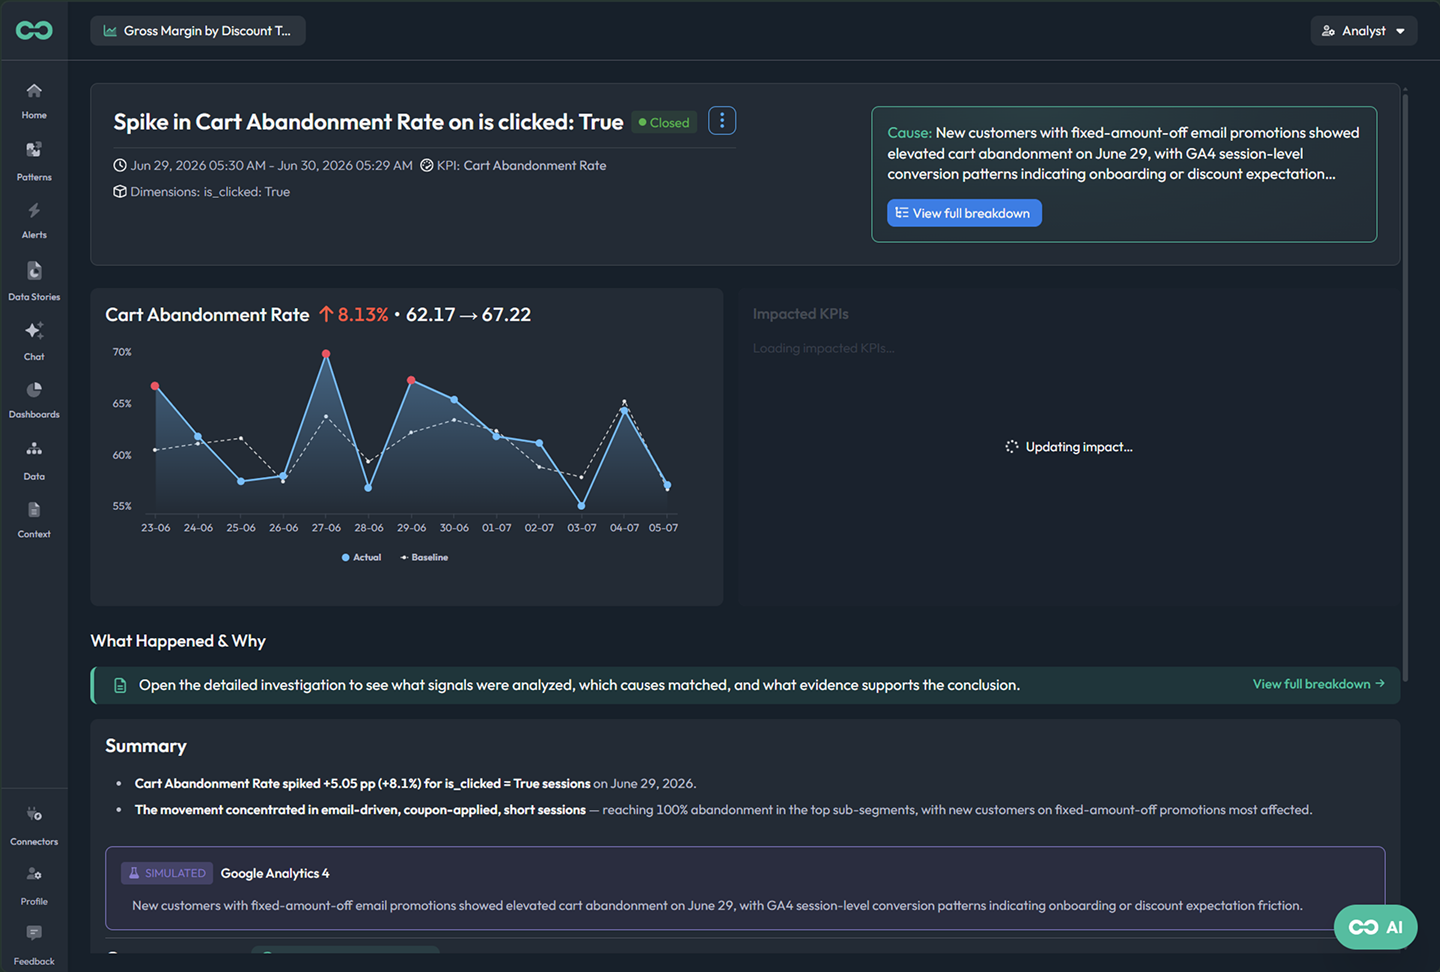This screenshot has height=972, width=1440.
Task: Toggle the Actual series in chart legend
Action: pos(361,557)
